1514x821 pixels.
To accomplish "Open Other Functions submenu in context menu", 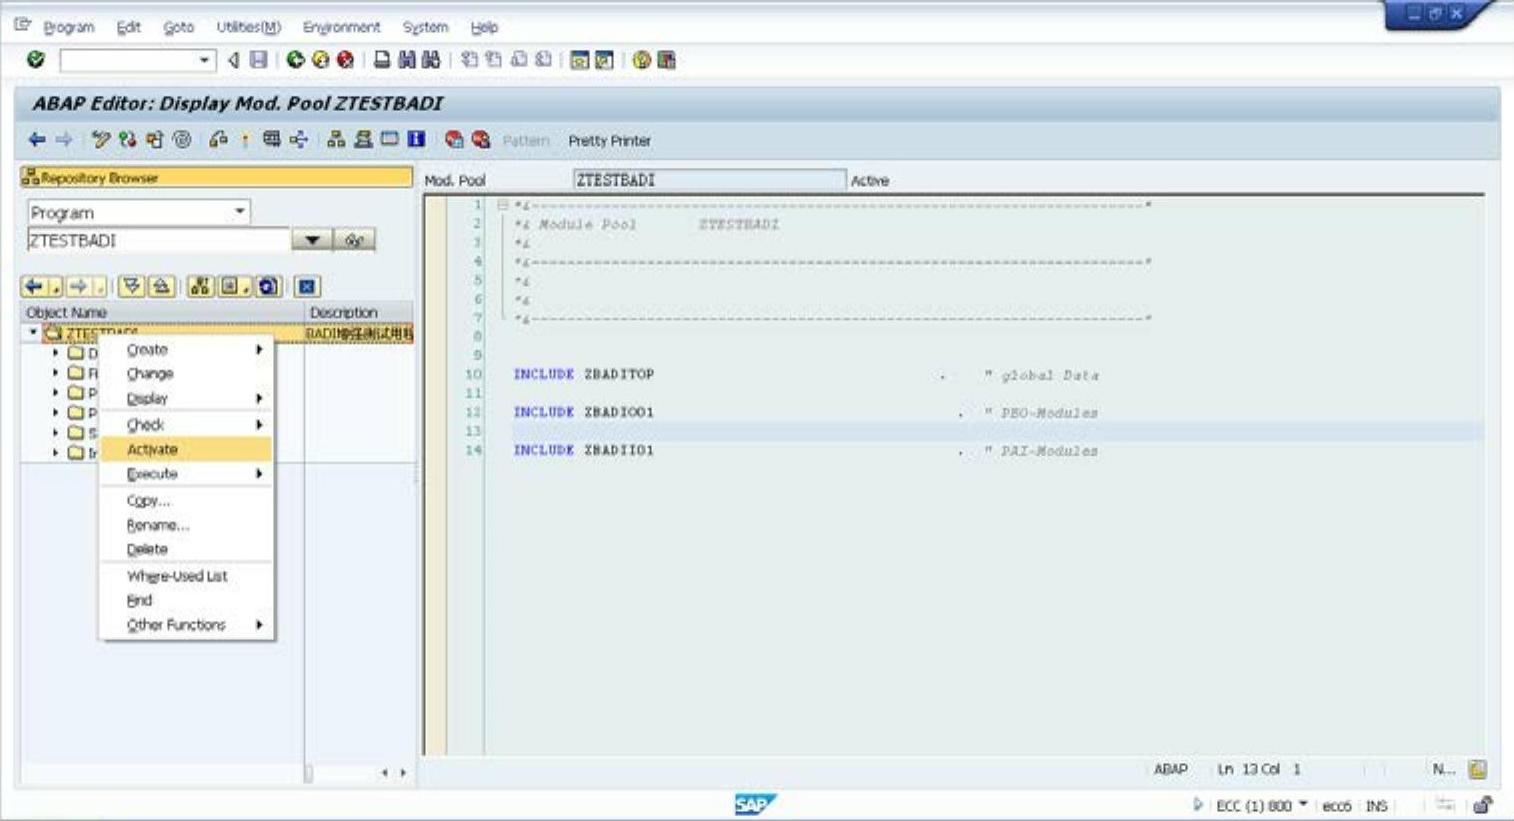I will (186, 625).
